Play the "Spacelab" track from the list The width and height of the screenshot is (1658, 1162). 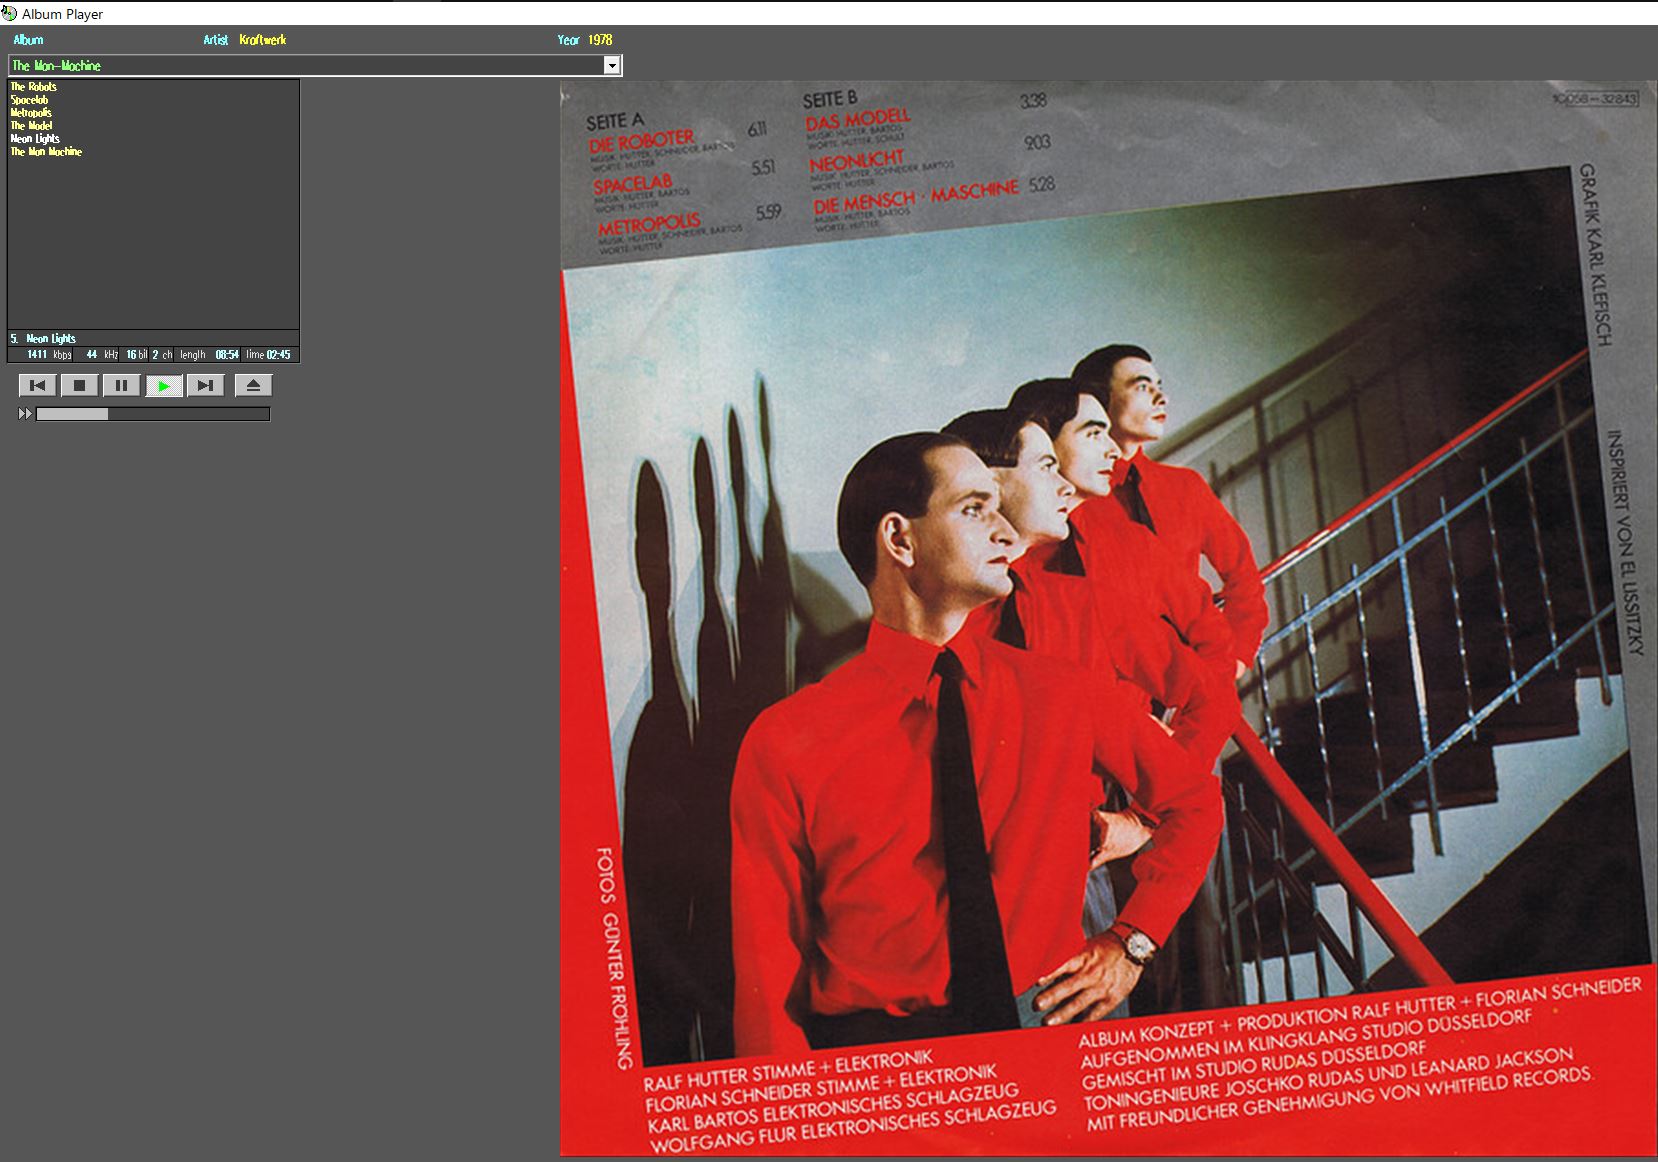click(x=30, y=100)
